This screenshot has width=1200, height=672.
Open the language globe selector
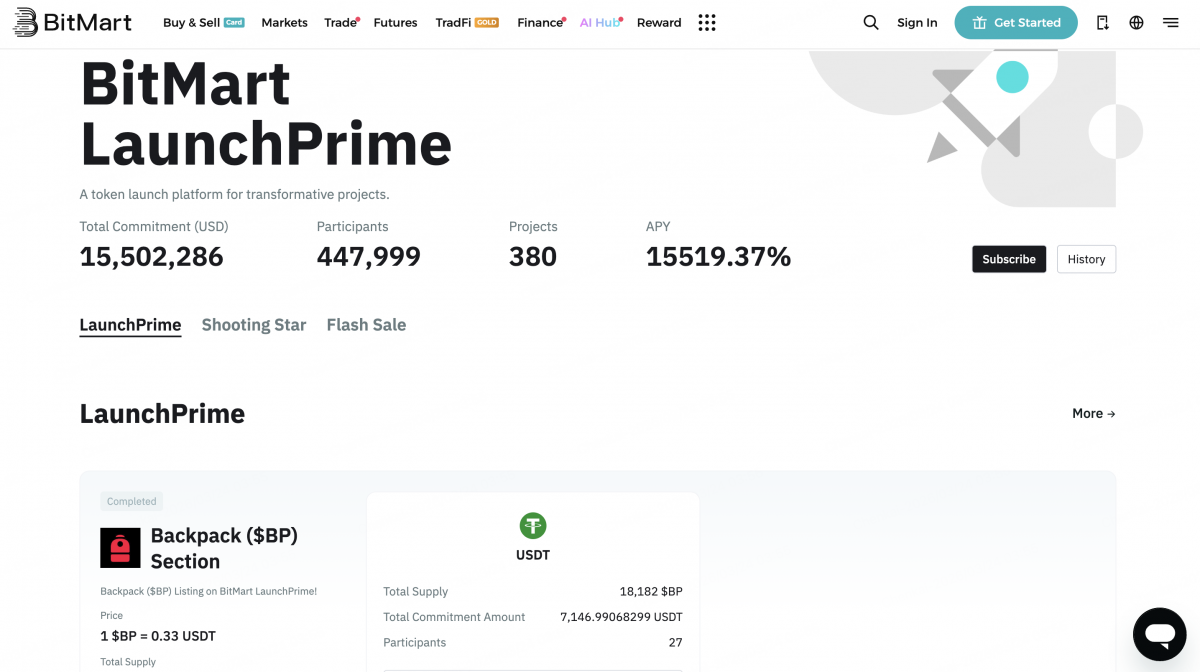1136,21
